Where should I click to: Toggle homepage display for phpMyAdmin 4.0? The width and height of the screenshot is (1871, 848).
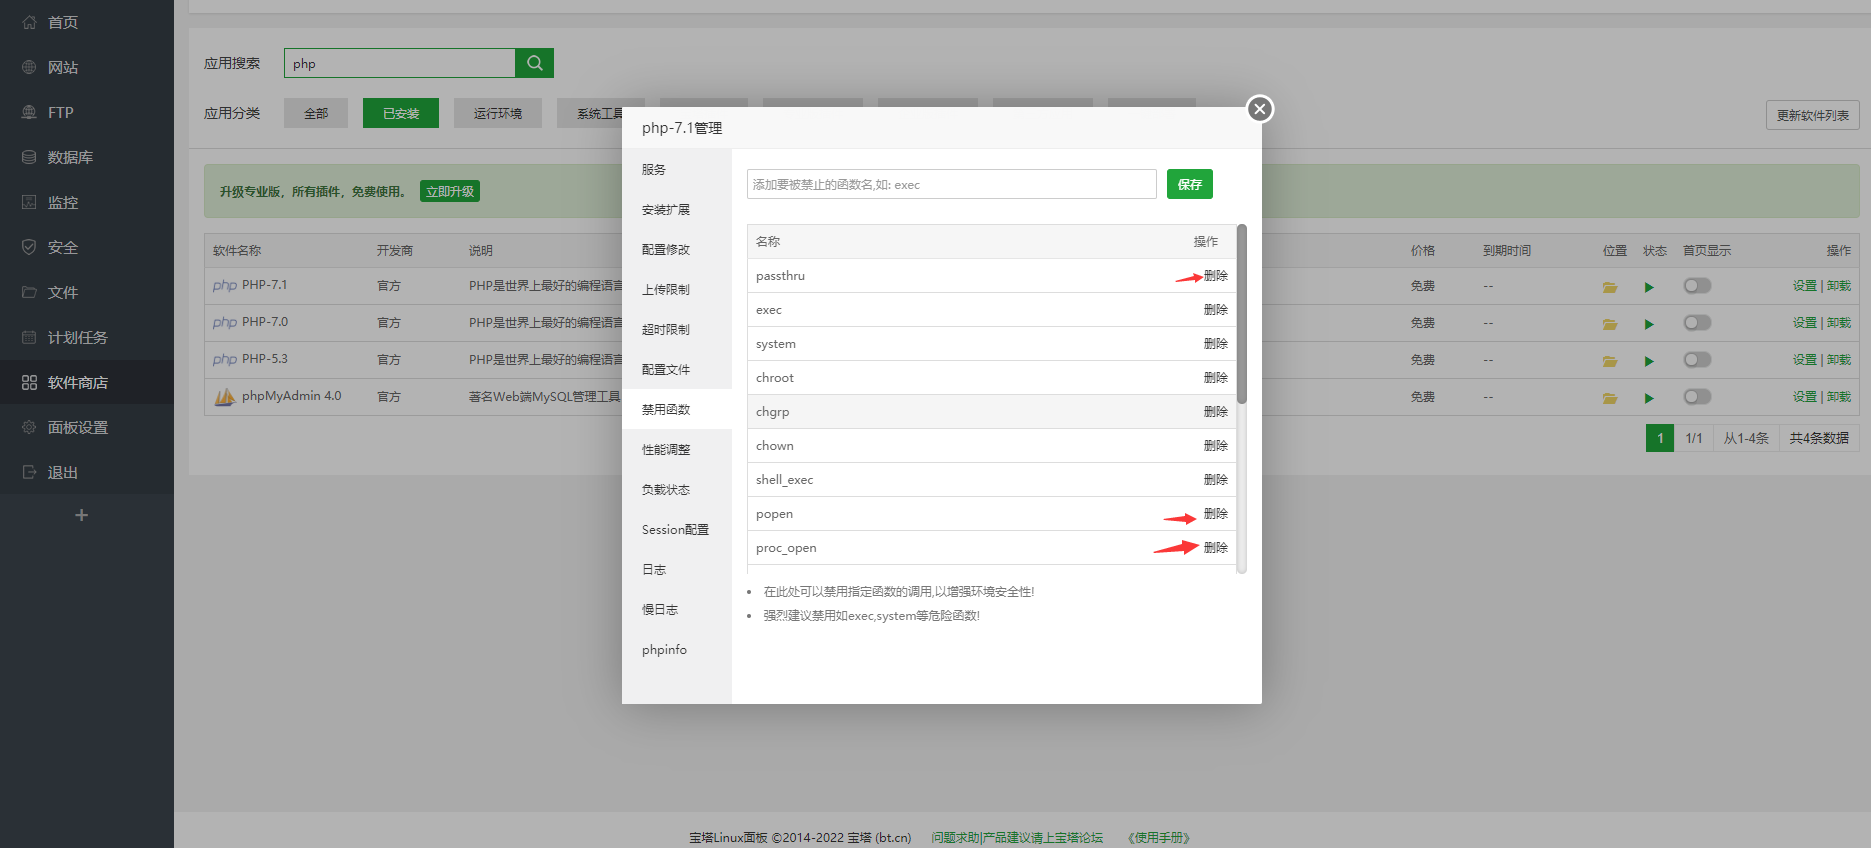click(1697, 397)
